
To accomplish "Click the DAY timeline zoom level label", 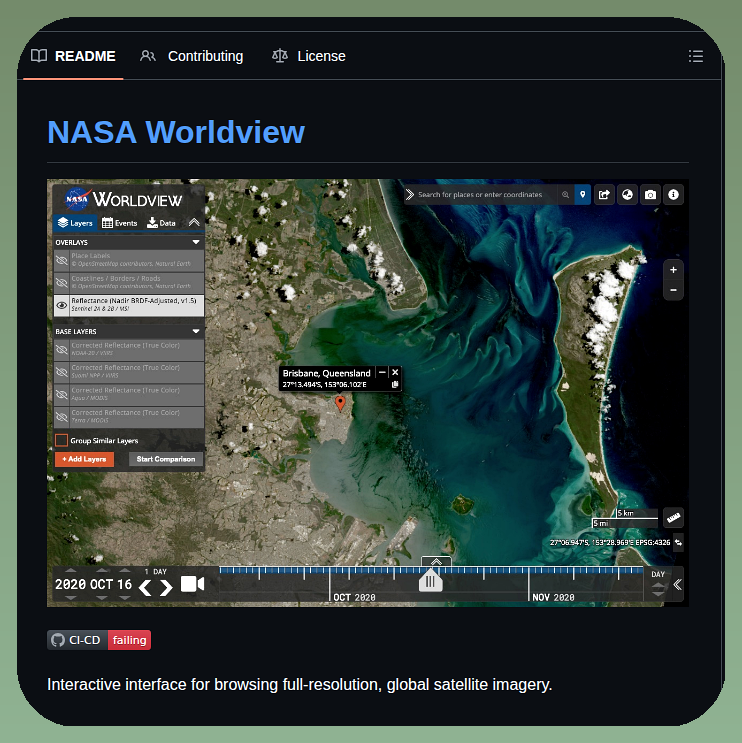I will (658, 574).
